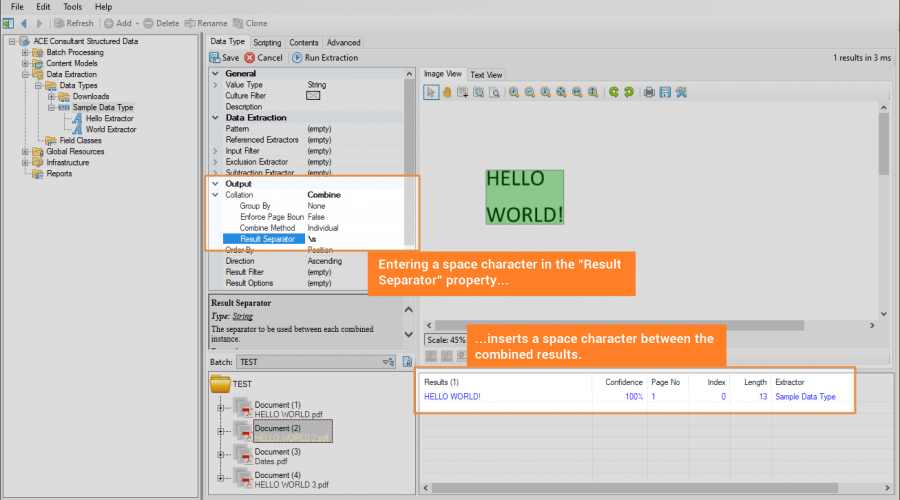Click the first zoom magnifier icon

click(513, 92)
